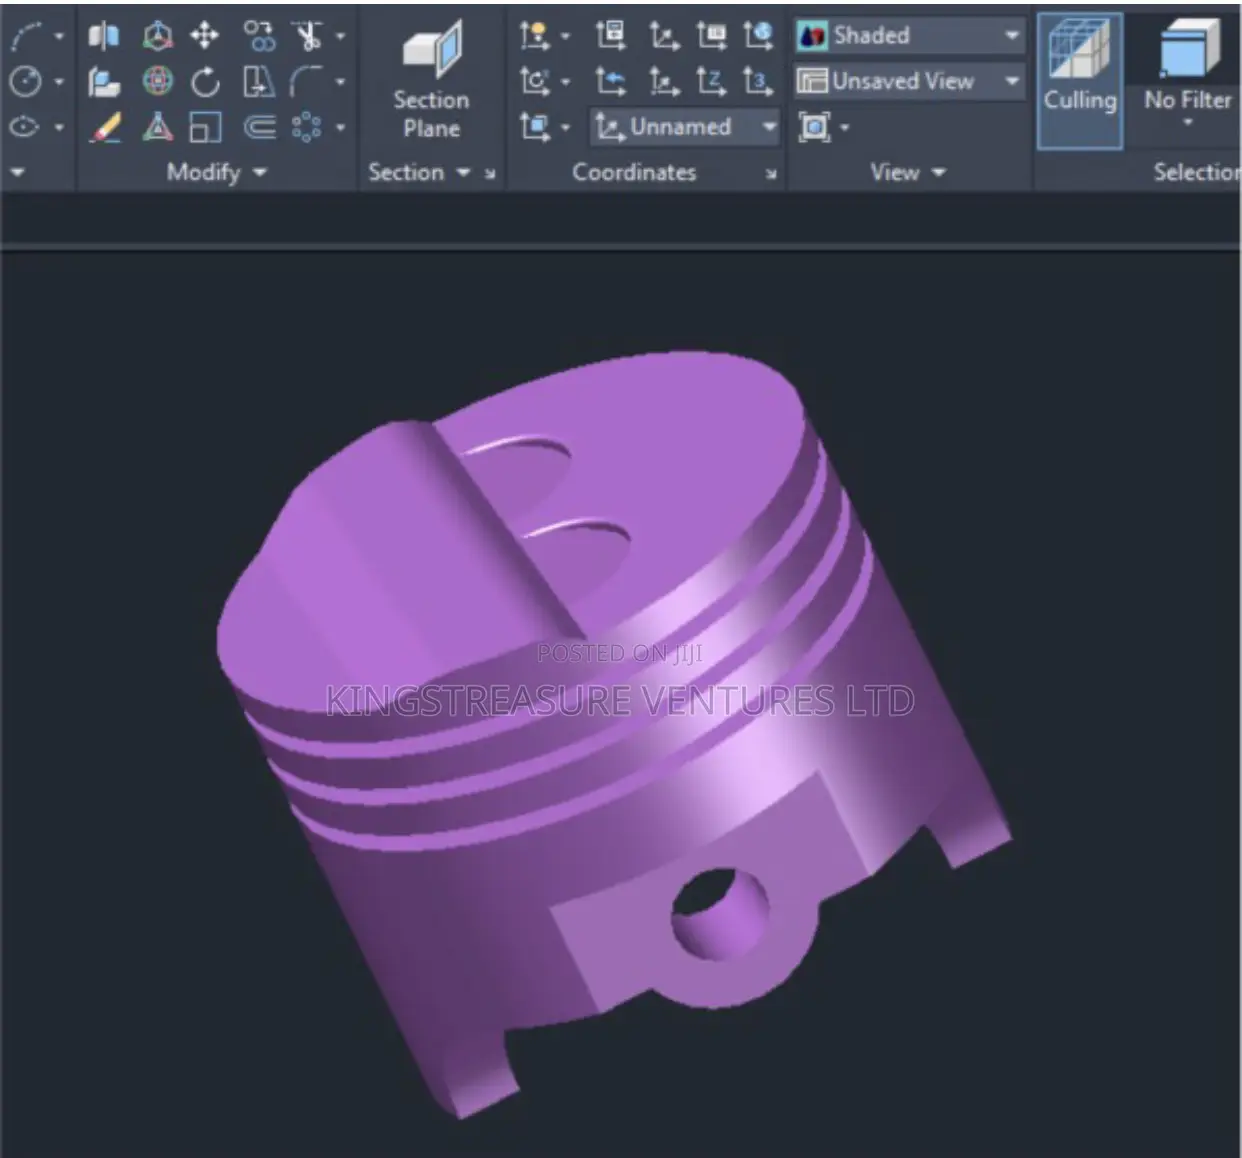This screenshot has height=1158, width=1242.
Task: Click the second-row Modify icon under 3D Mirror
Action: pyautogui.click(x=104, y=82)
